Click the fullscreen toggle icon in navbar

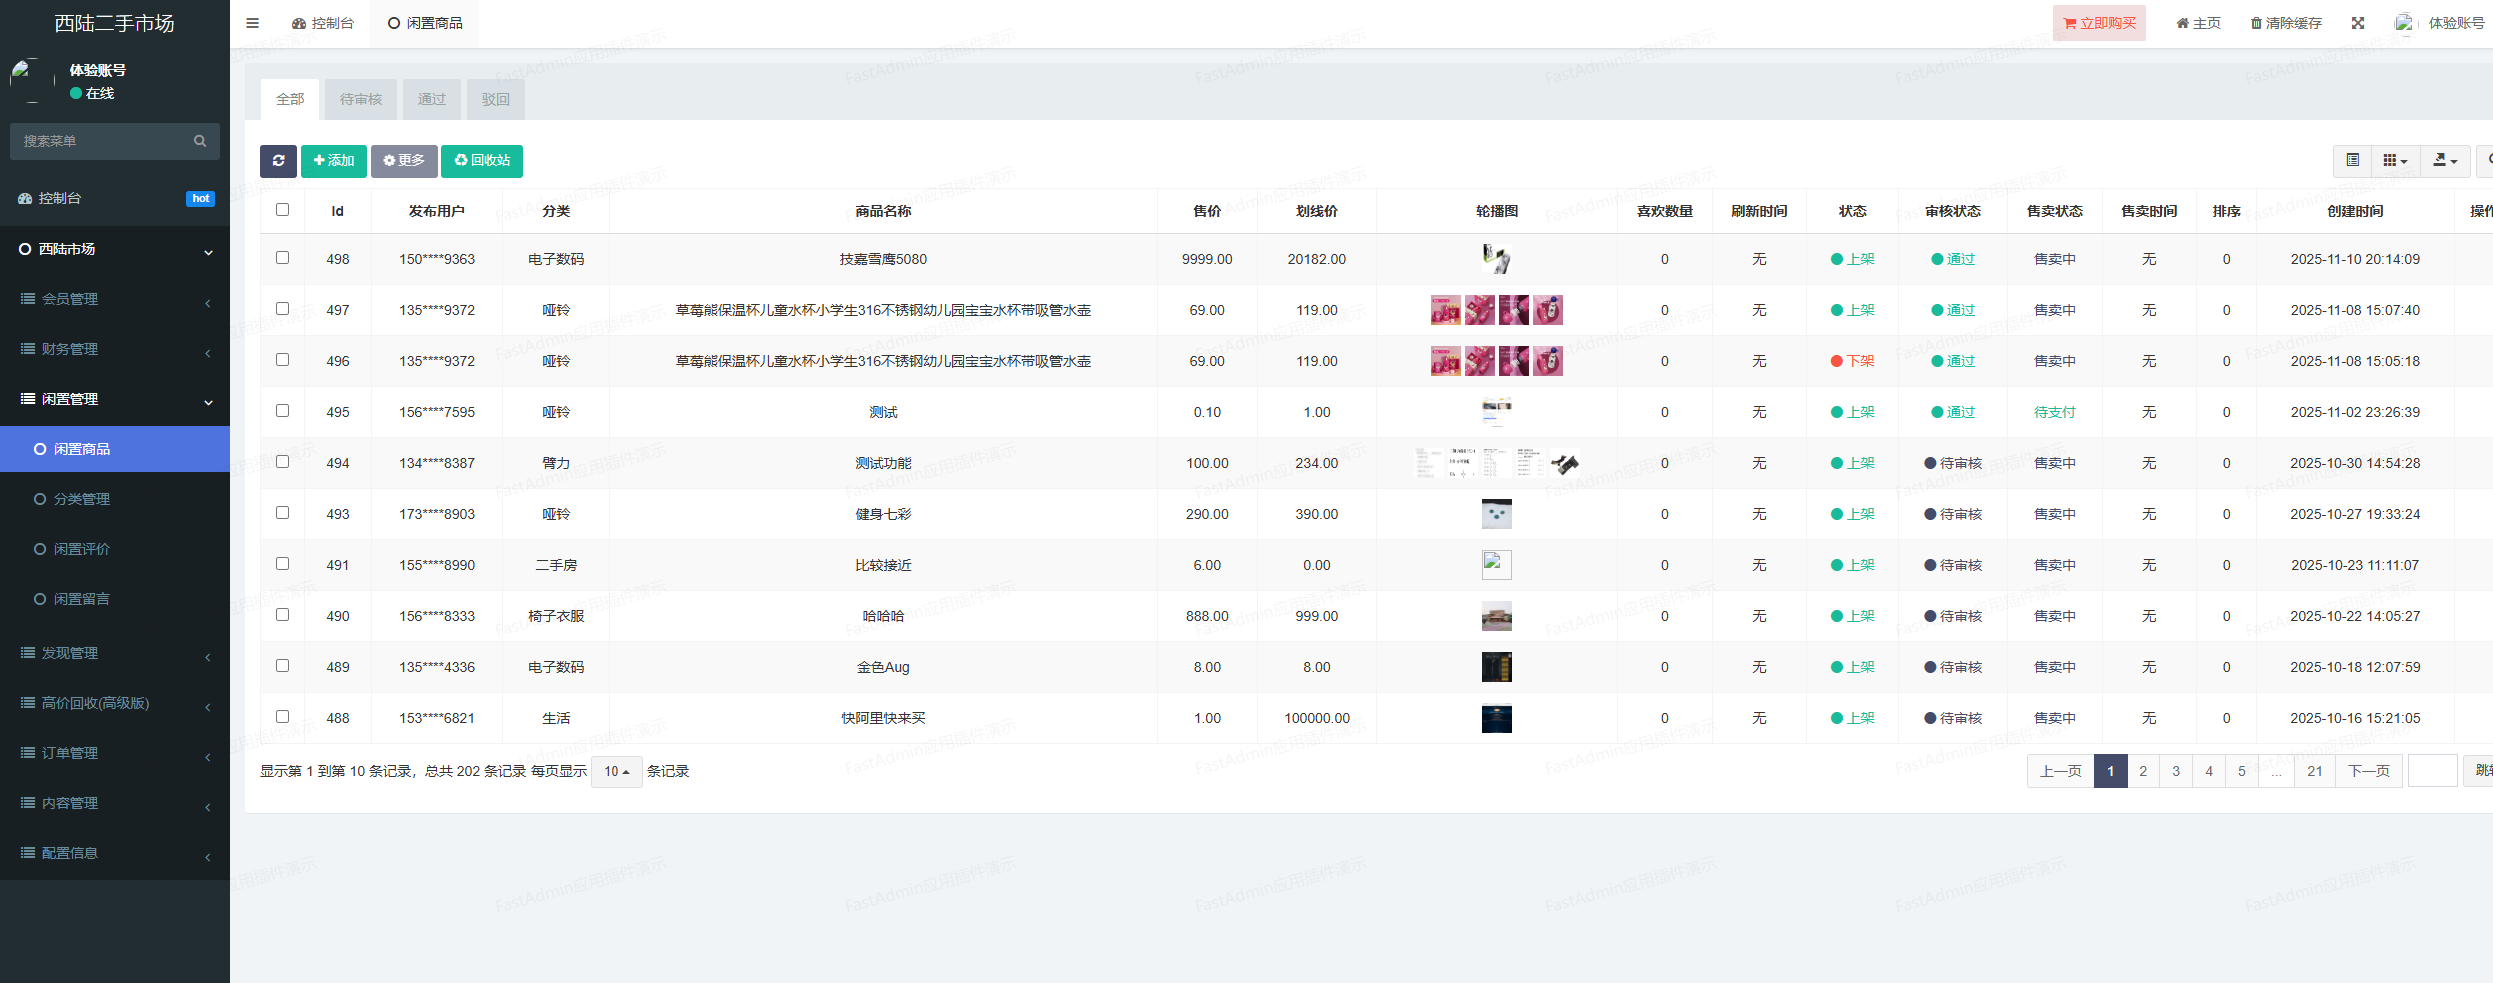pos(2358,22)
